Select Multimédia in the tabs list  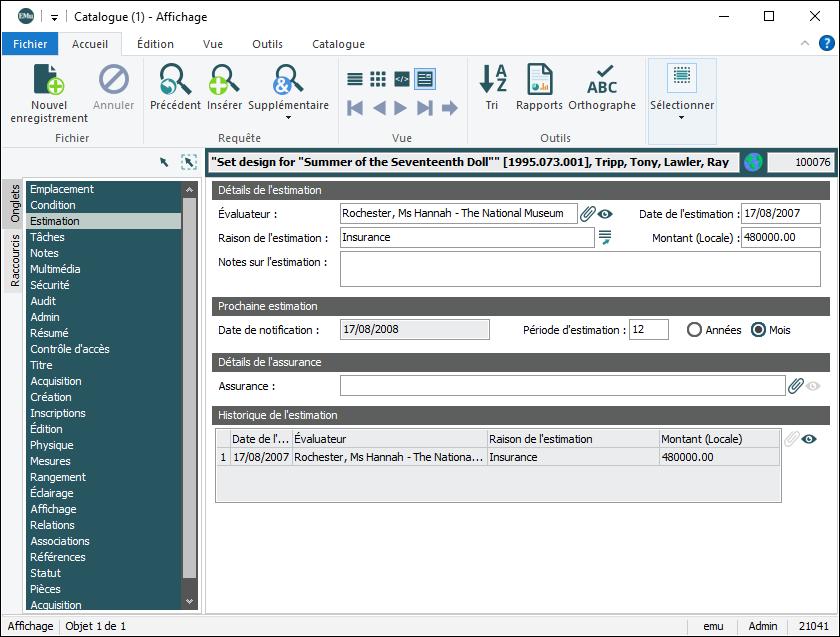(x=55, y=269)
